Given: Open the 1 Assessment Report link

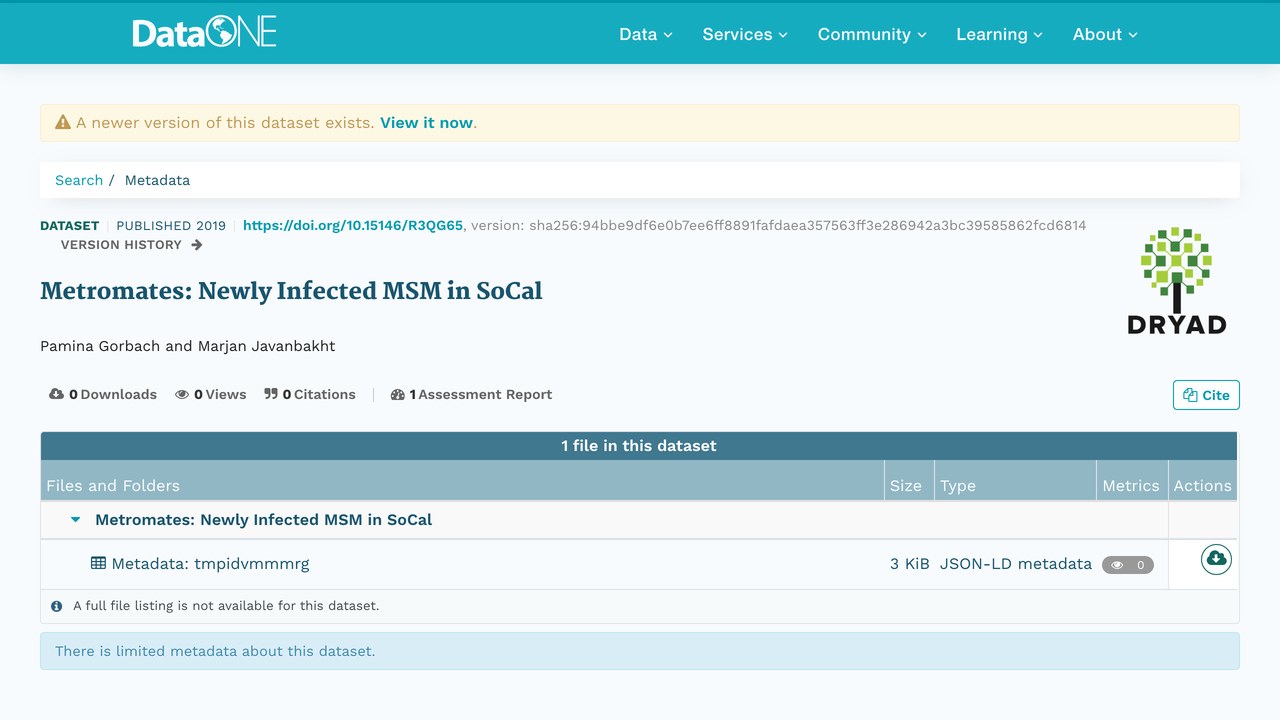Looking at the screenshot, I should [x=471, y=395].
